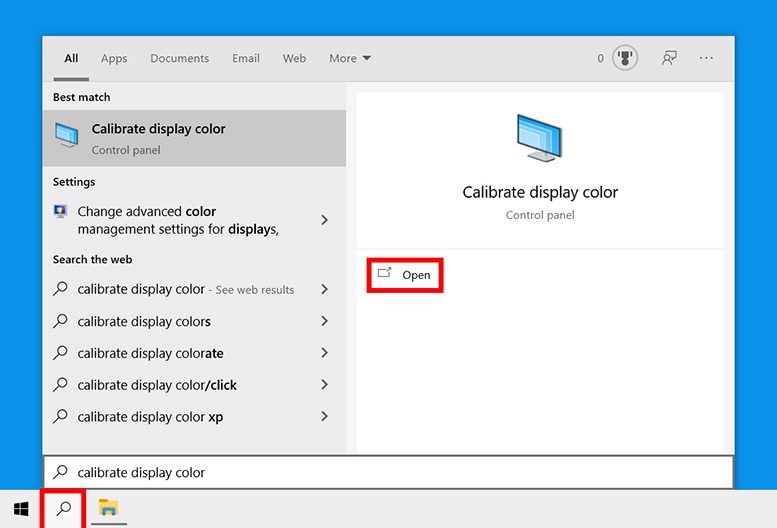Expand arrow for calibrate display colorate
This screenshot has width=777, height=528.
point(324,353)
